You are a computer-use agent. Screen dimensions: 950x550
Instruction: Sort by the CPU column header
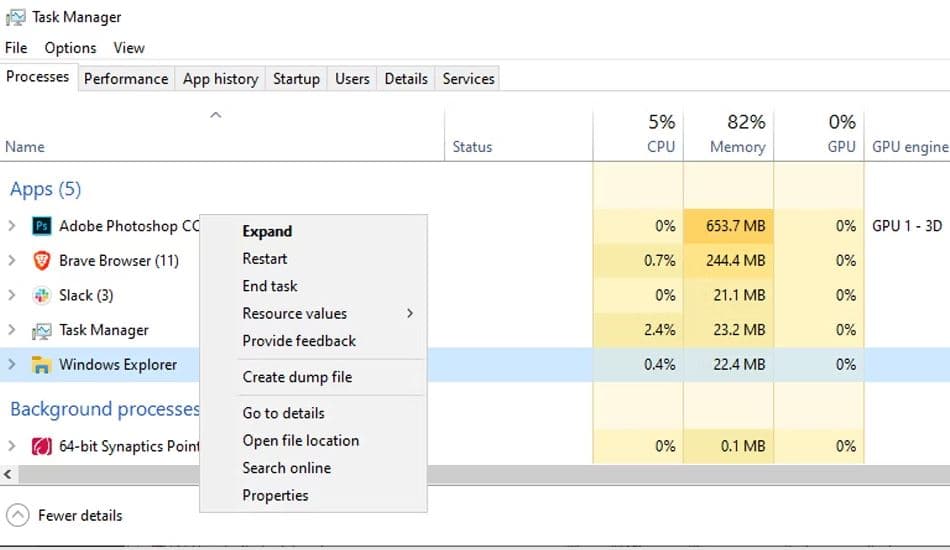638,135
